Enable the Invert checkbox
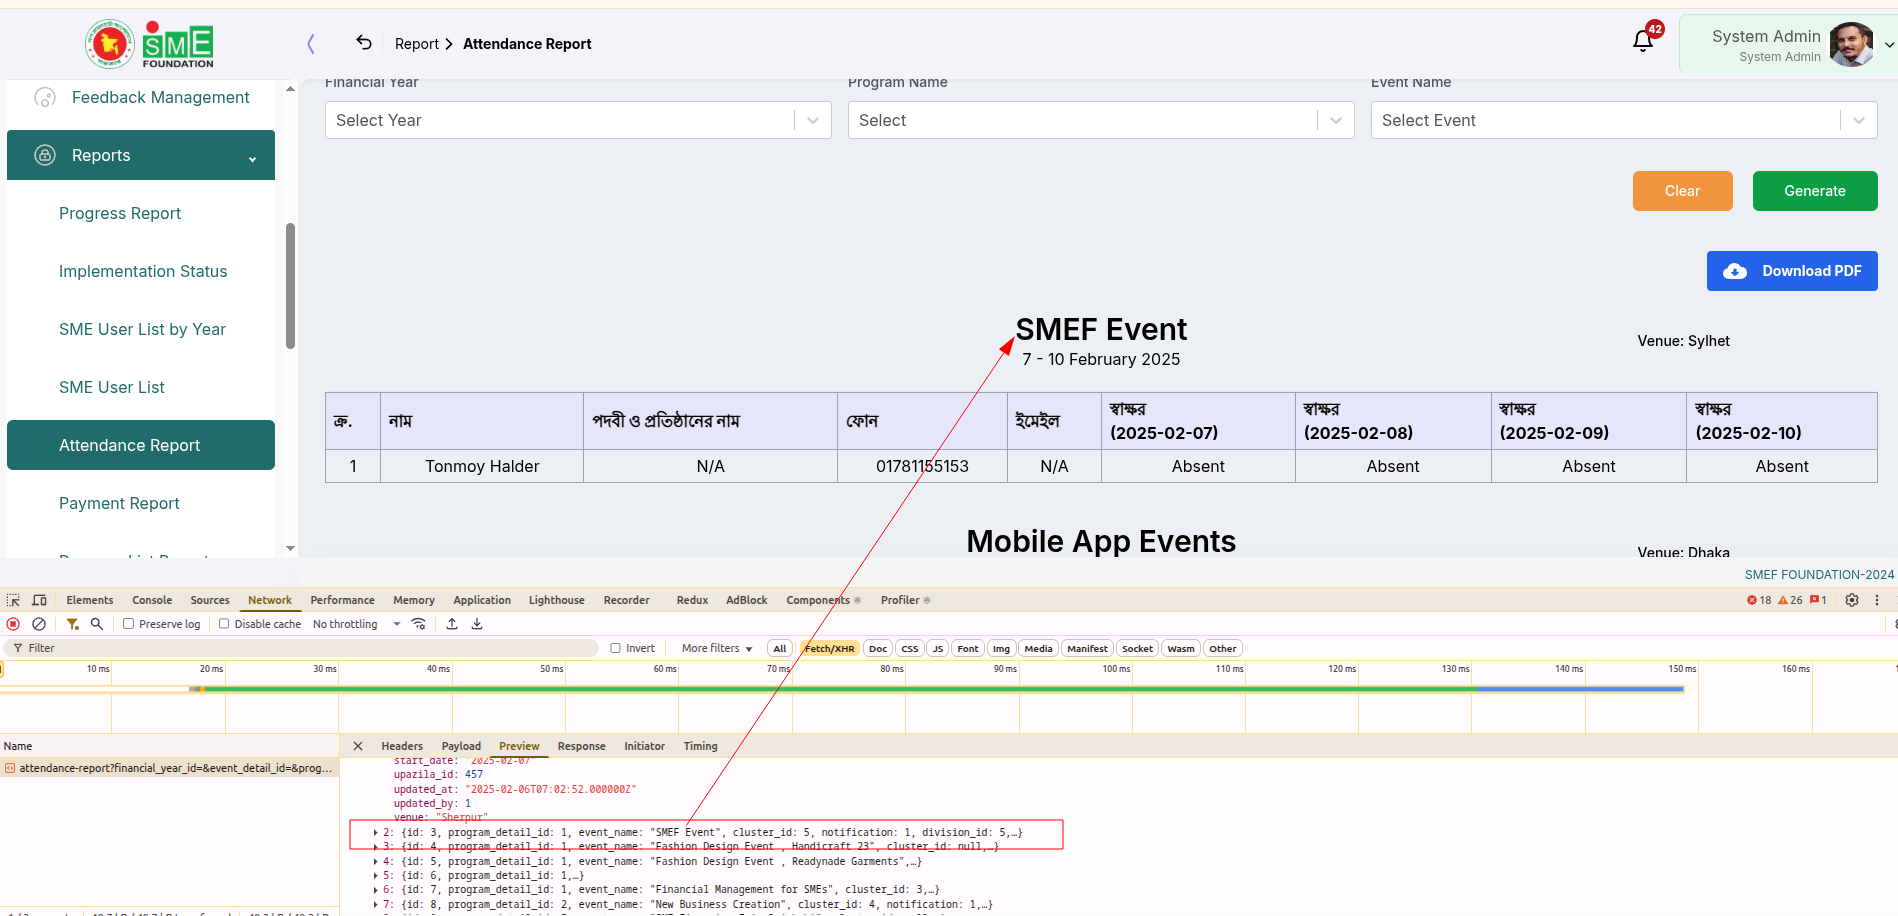This screenshot has width=1898, height=916. coord(616,648)
